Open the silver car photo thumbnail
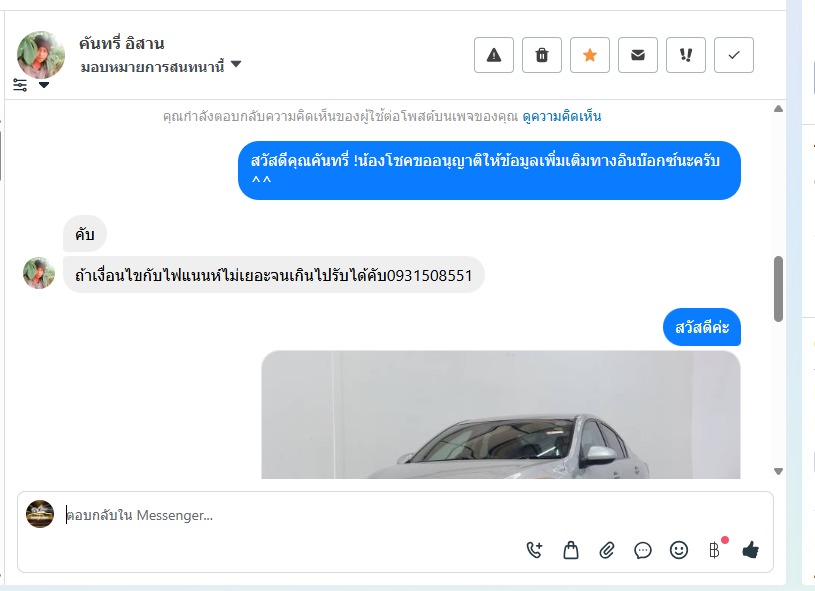The image size is (815, 591). (x=501, y=415)
